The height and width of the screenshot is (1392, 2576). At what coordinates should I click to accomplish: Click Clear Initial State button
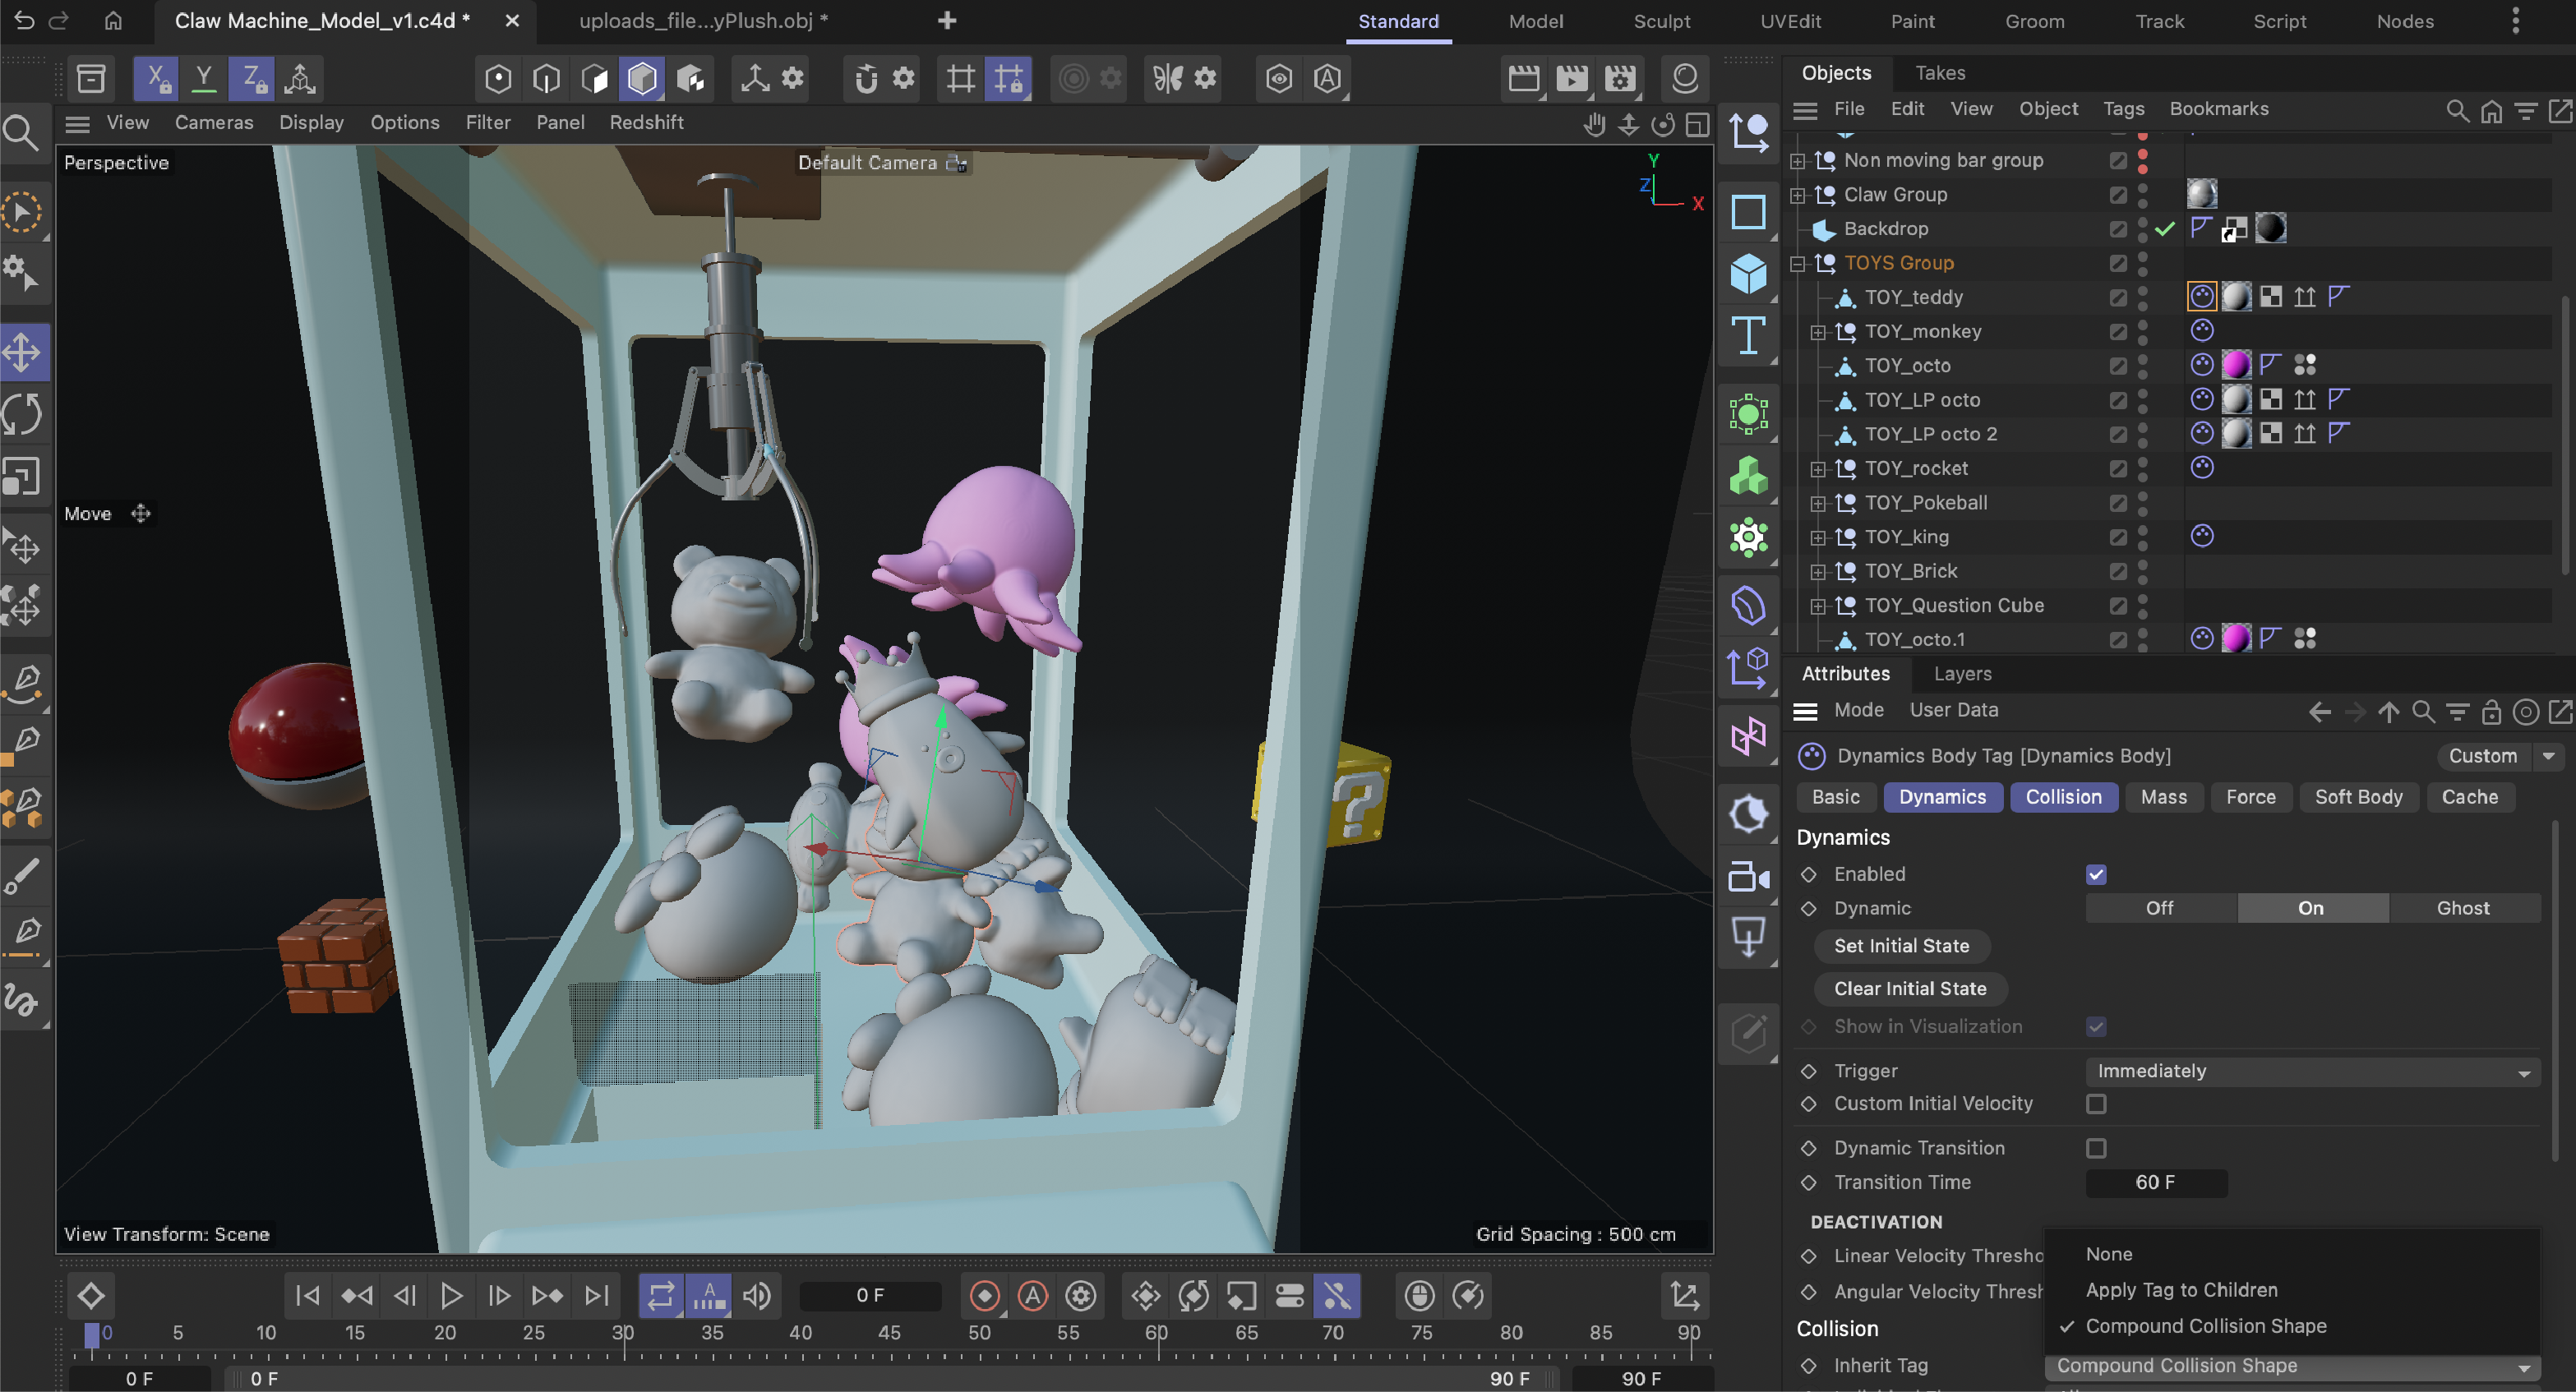tap(1910, 989)
